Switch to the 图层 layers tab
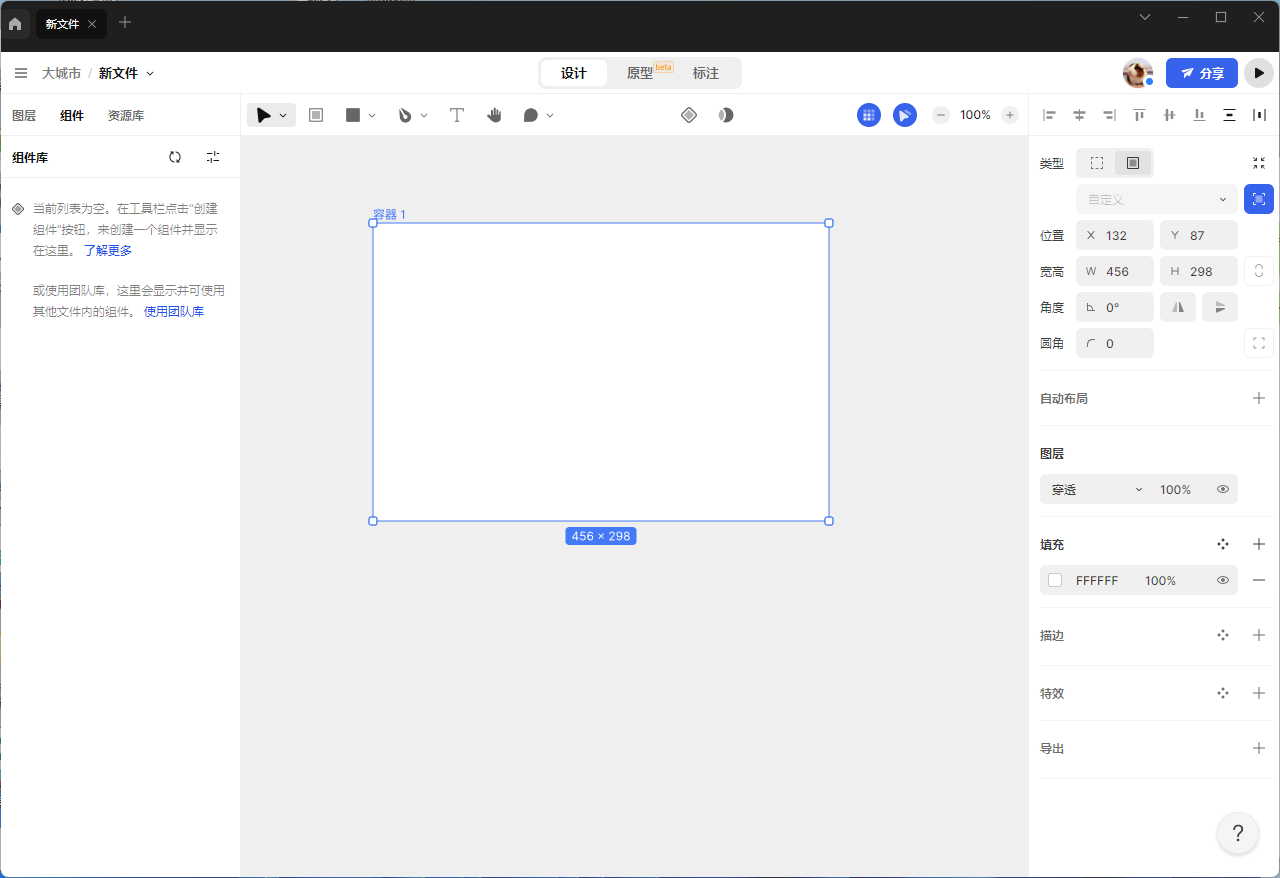 [24, 115]
